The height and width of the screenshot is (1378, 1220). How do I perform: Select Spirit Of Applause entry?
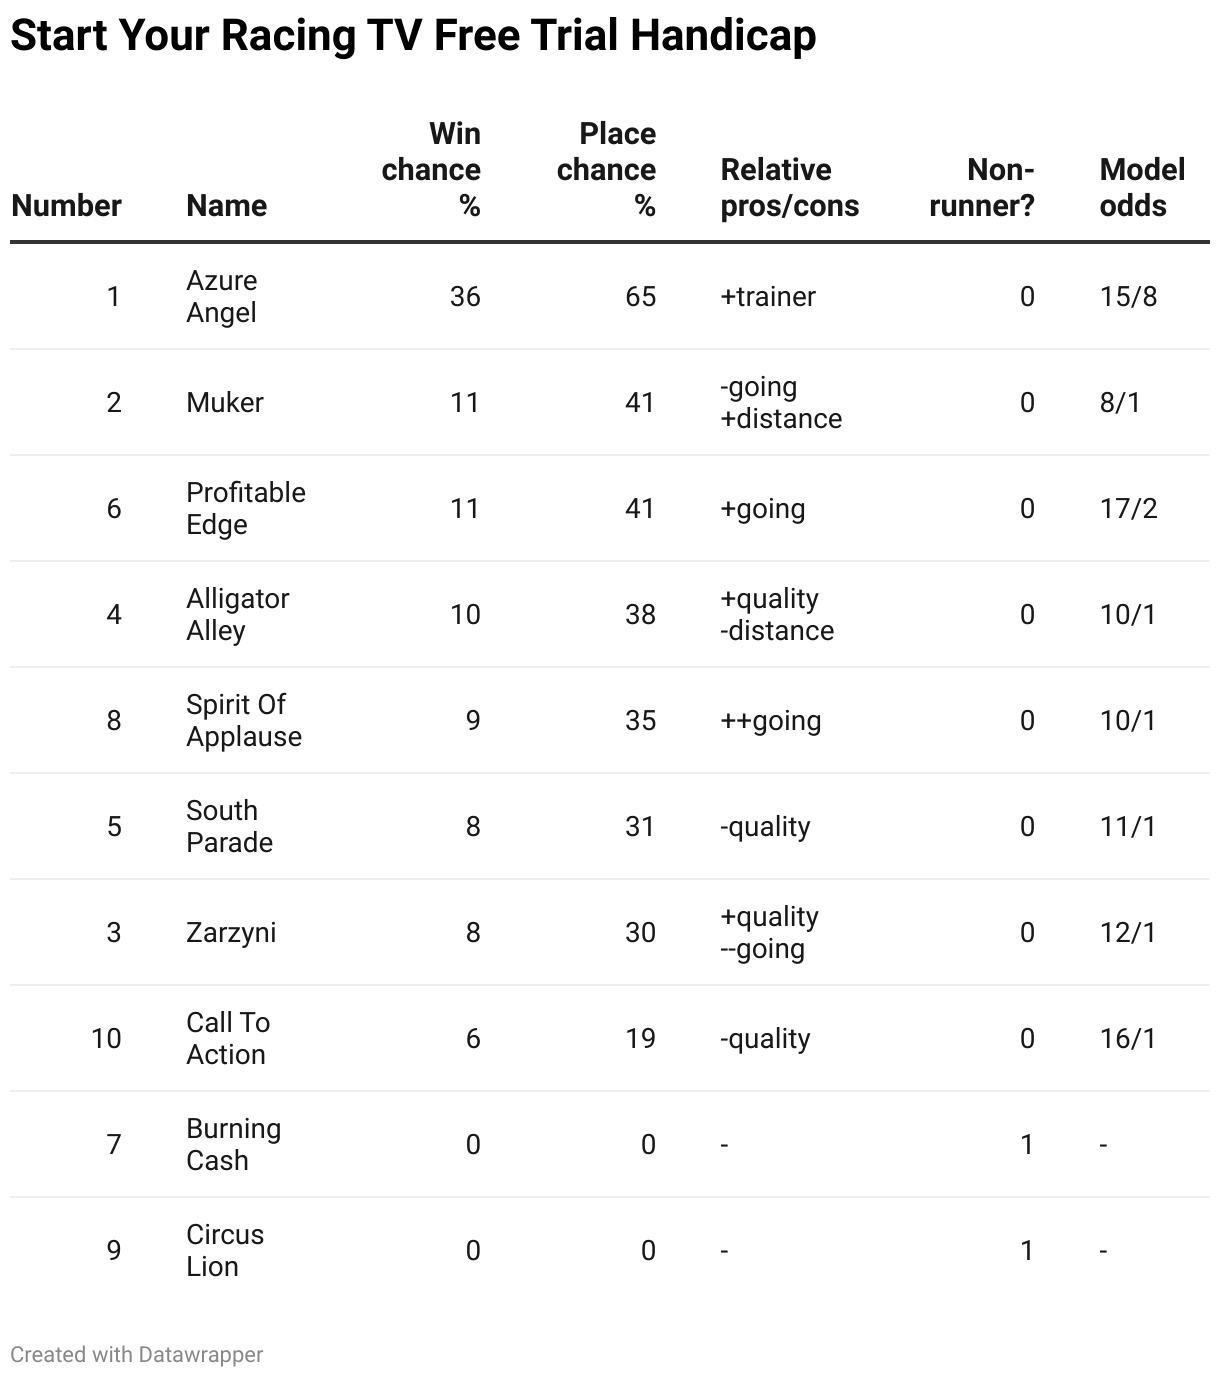click(244, 720)
